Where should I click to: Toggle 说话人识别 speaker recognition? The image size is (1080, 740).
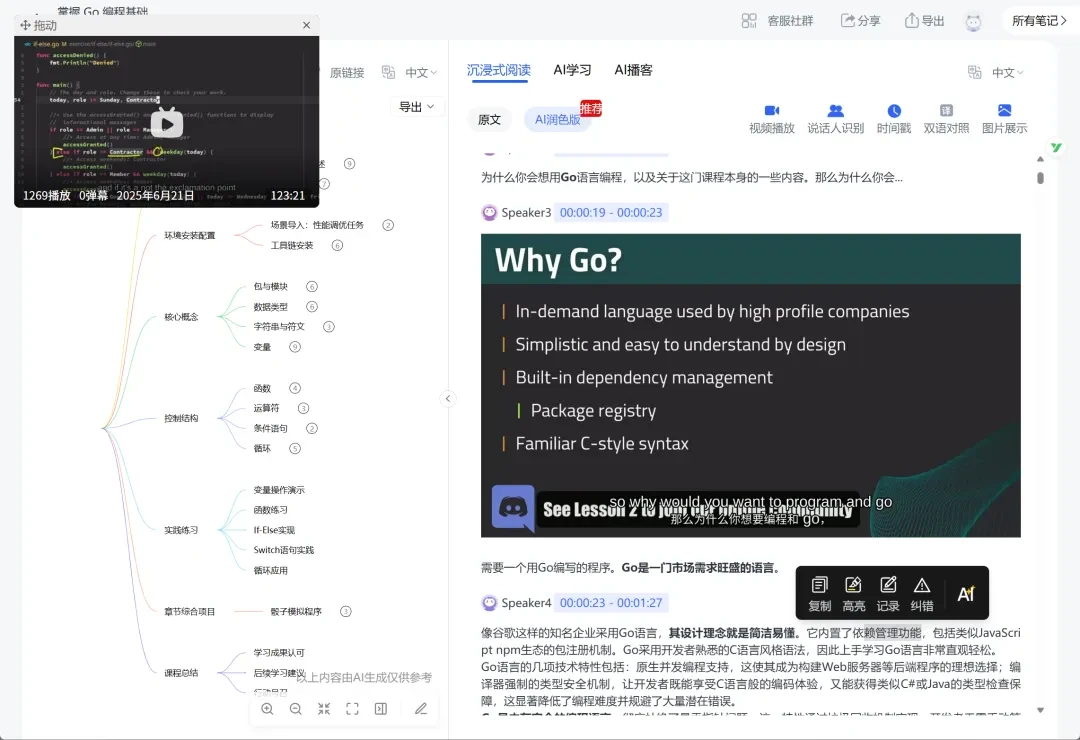[835, 119]
